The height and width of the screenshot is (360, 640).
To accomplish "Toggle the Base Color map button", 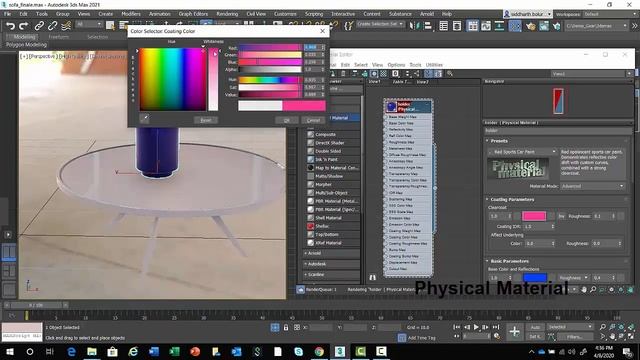I will click(x=551, y=278).
